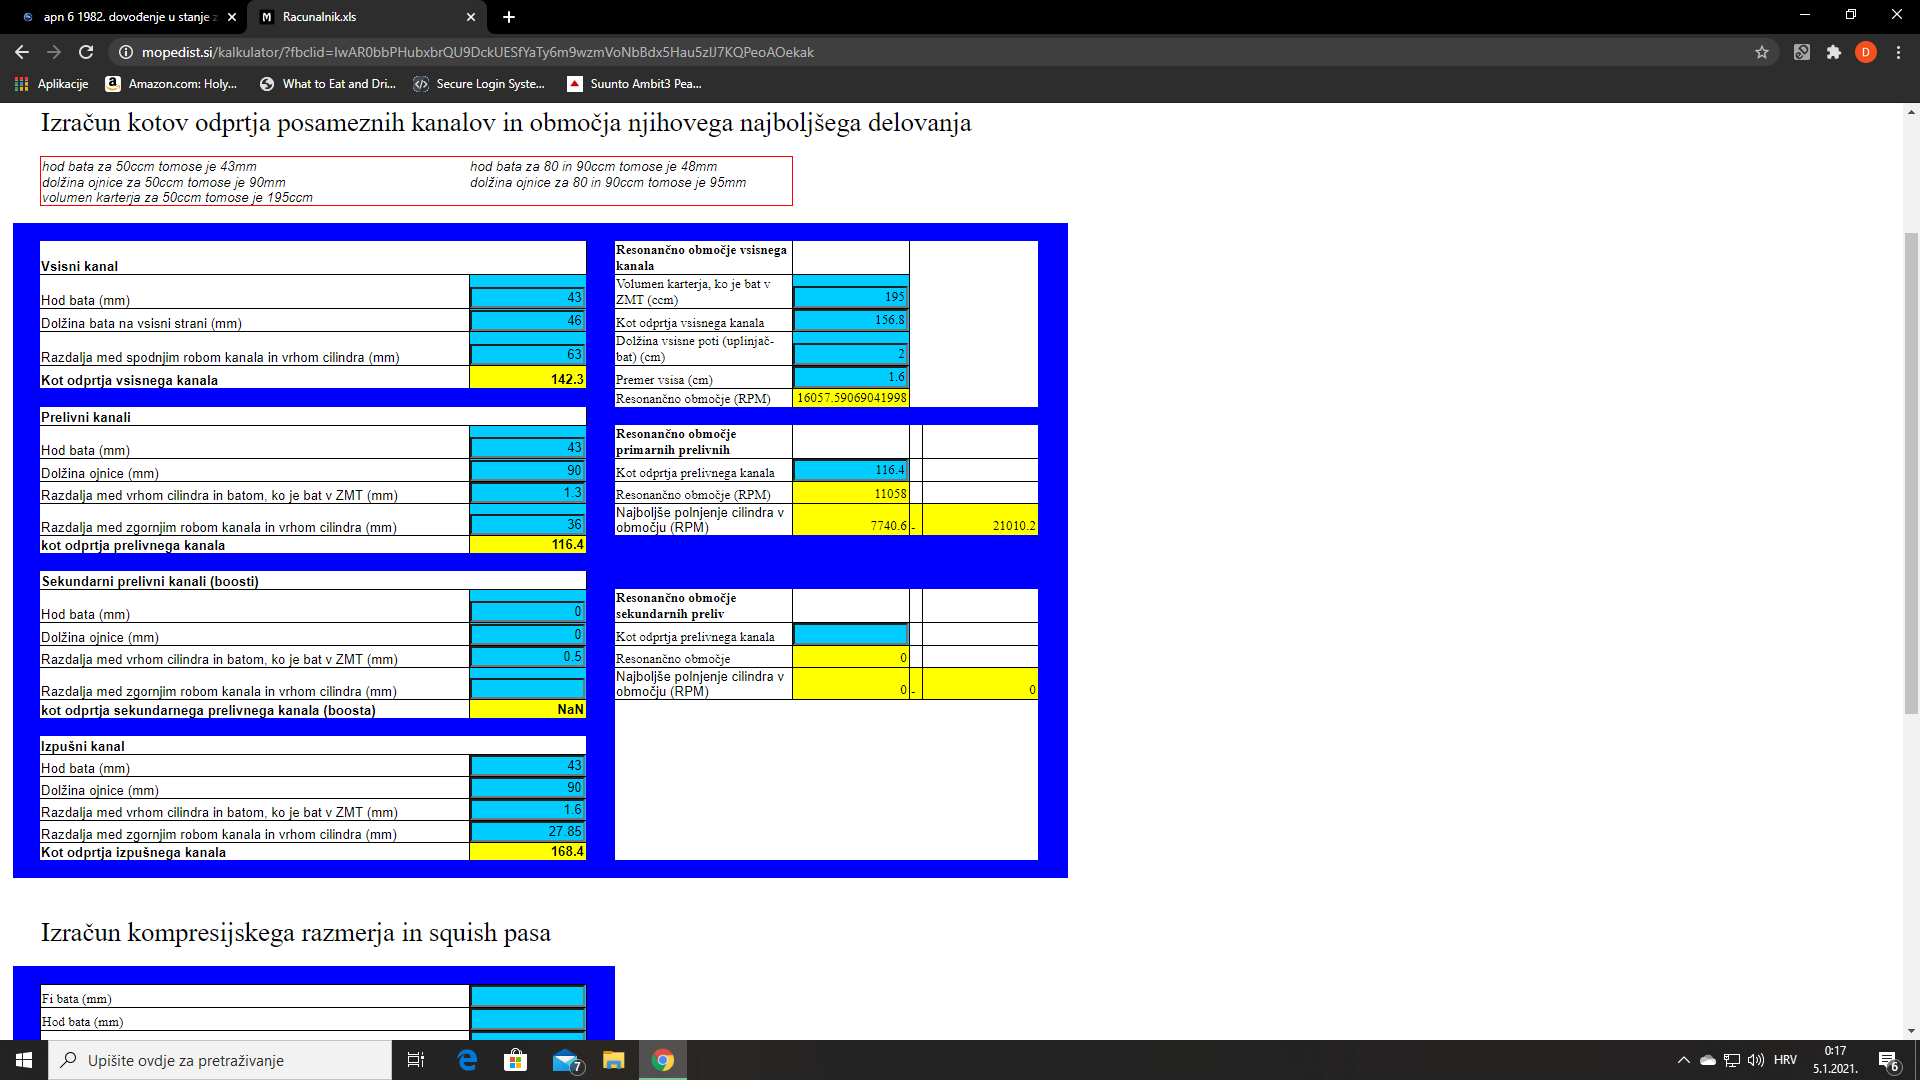The image size is (1920, 1080).
Task: Click Dolžina ojnice field under Prelivni kanali
Action: pos(527,470)
